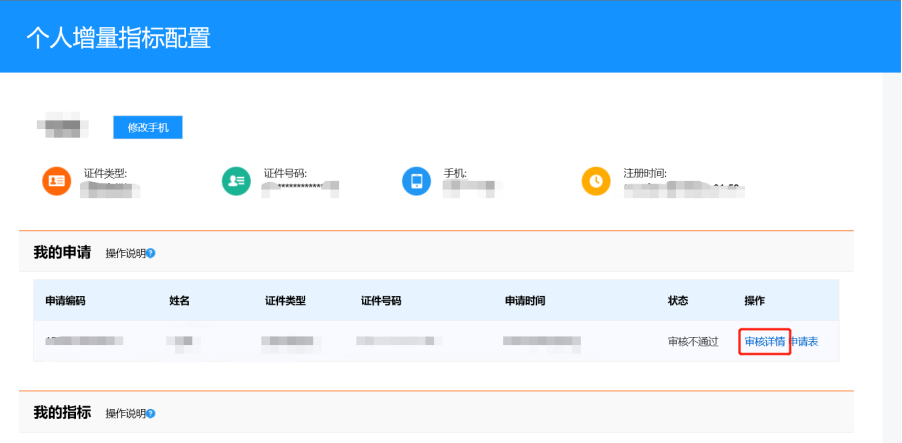The width and height of the screenshot is (902, 443).
Task: Click the question mark icon beside 我的申请
Action: (151, 254)
